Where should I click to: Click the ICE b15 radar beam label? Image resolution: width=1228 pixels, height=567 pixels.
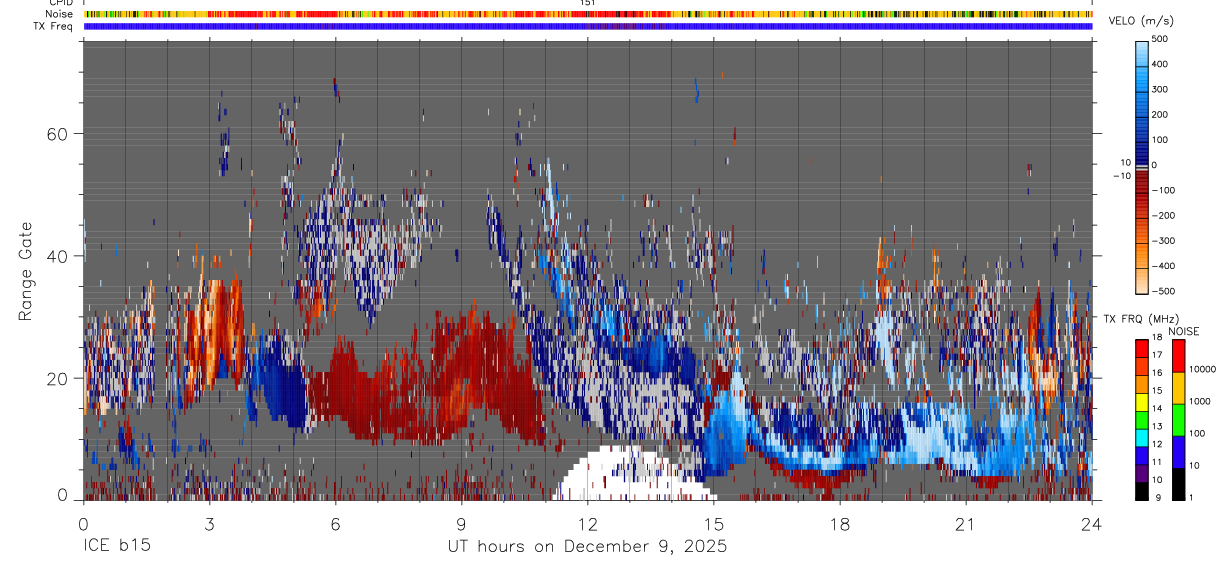tap(115, 547)
